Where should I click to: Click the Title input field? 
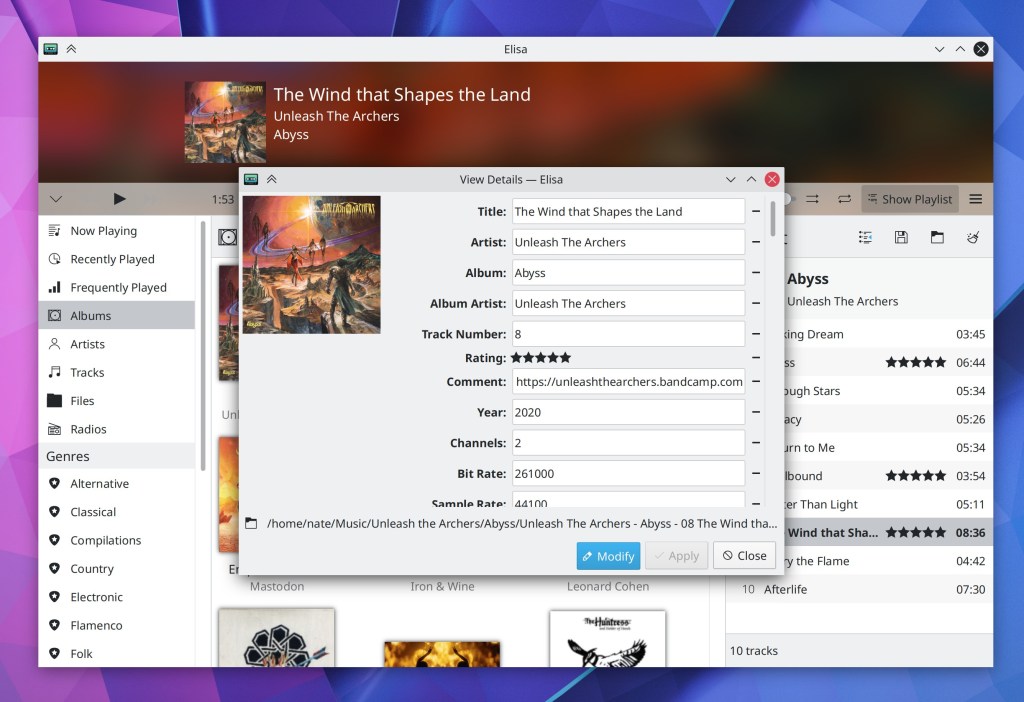coord(628,212)
